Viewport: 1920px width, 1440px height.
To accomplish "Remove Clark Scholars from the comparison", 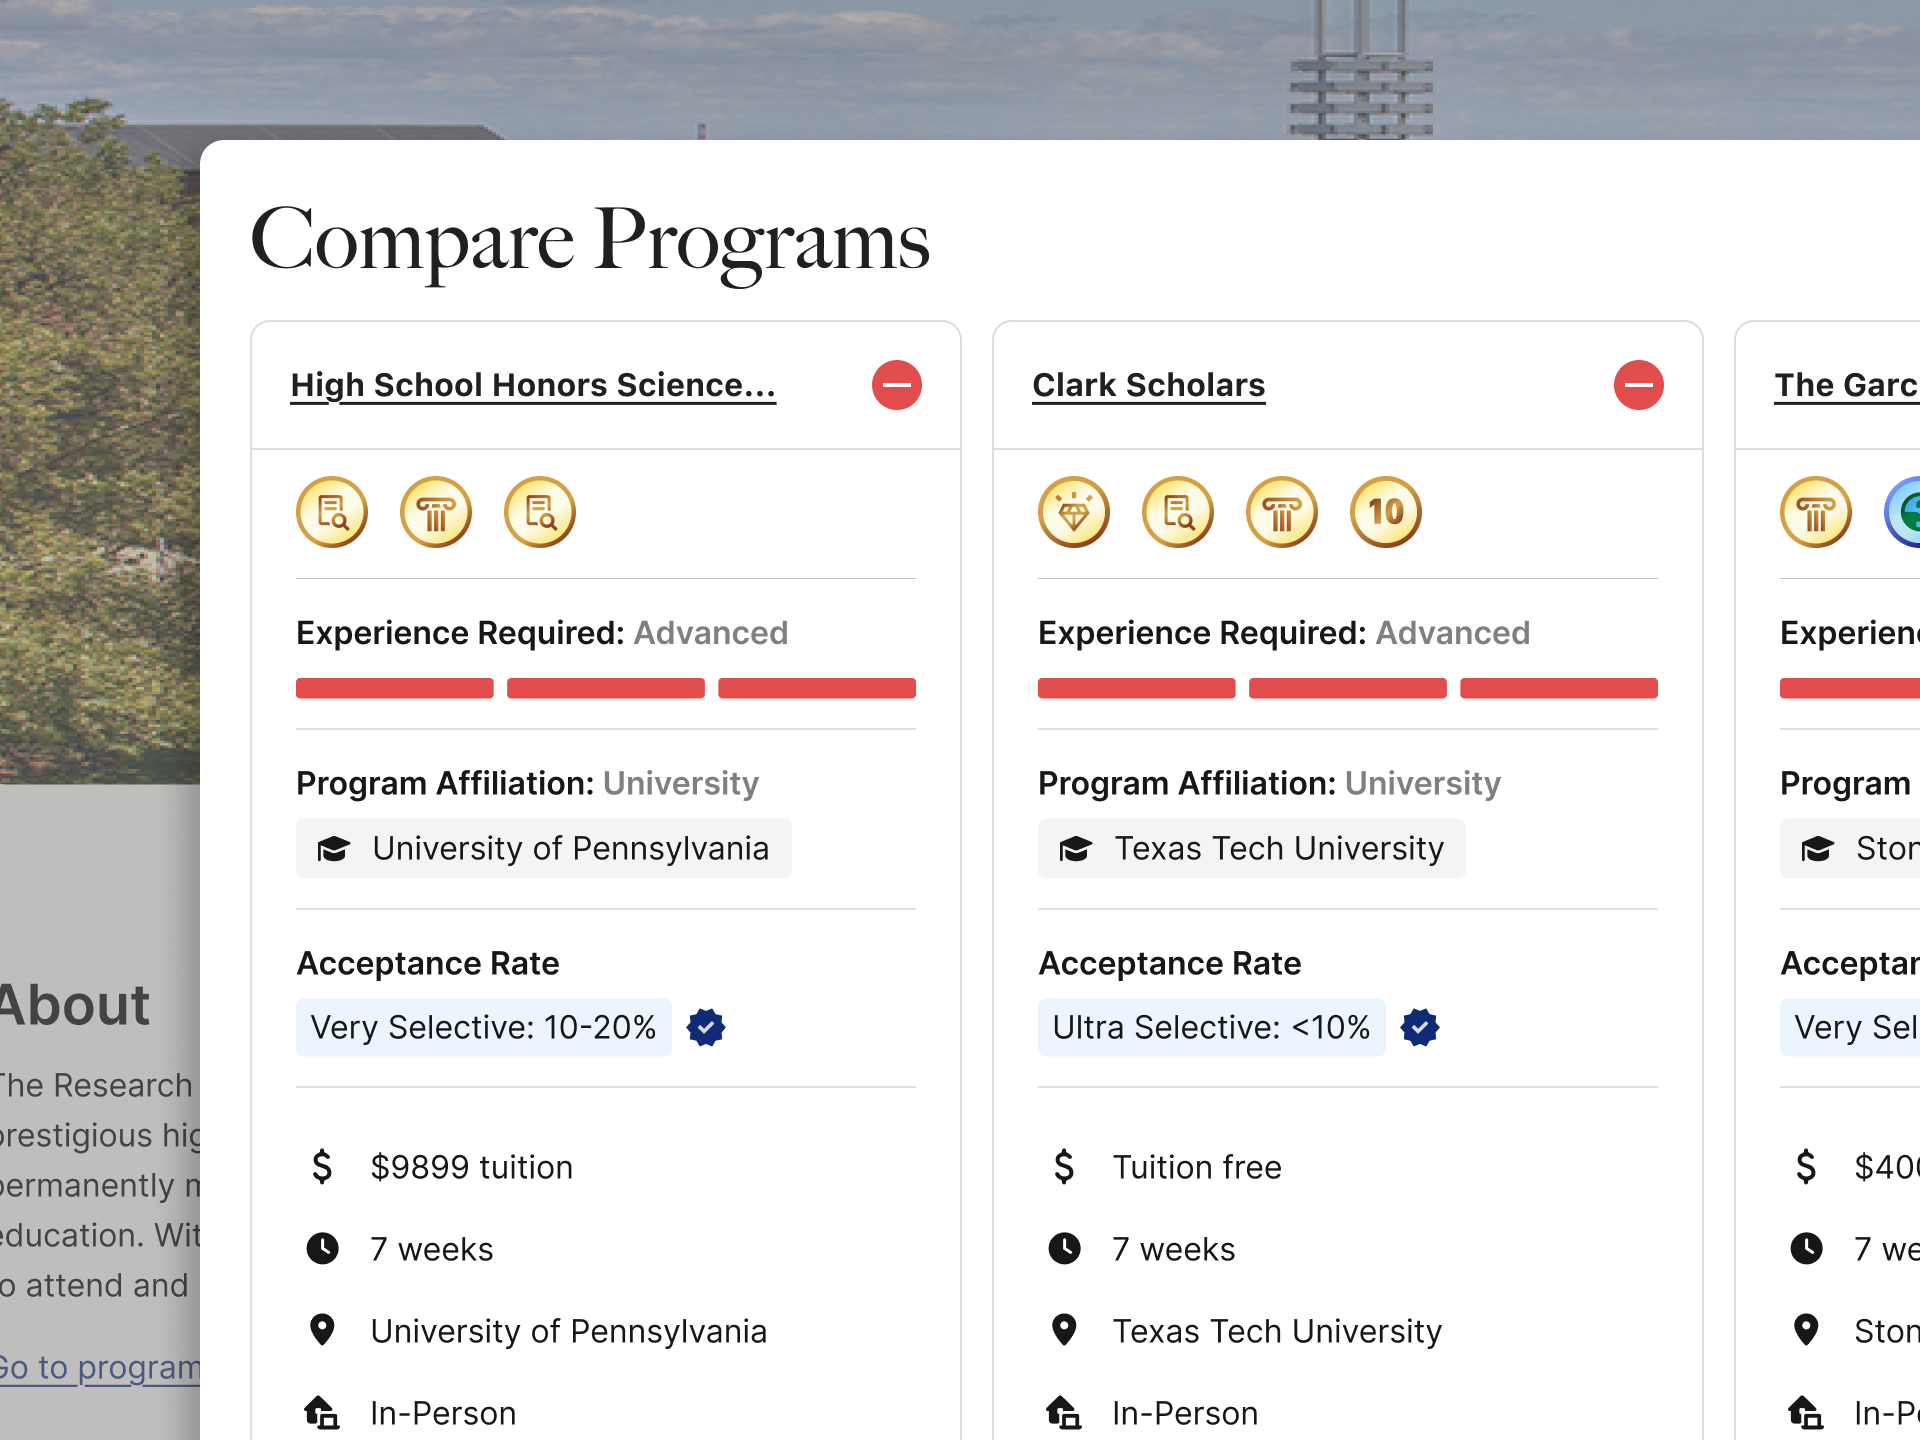I will (1638, 385).
